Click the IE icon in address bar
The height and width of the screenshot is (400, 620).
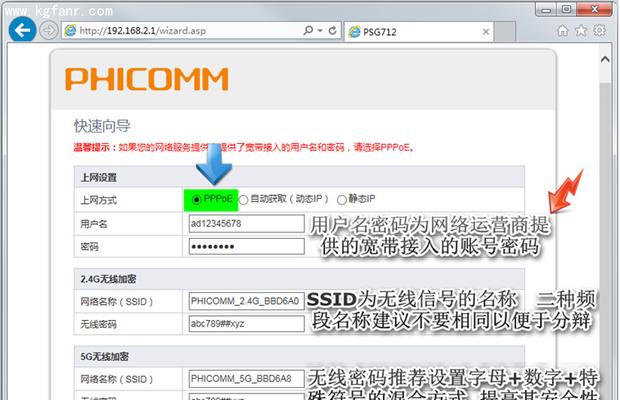point(70,30)
